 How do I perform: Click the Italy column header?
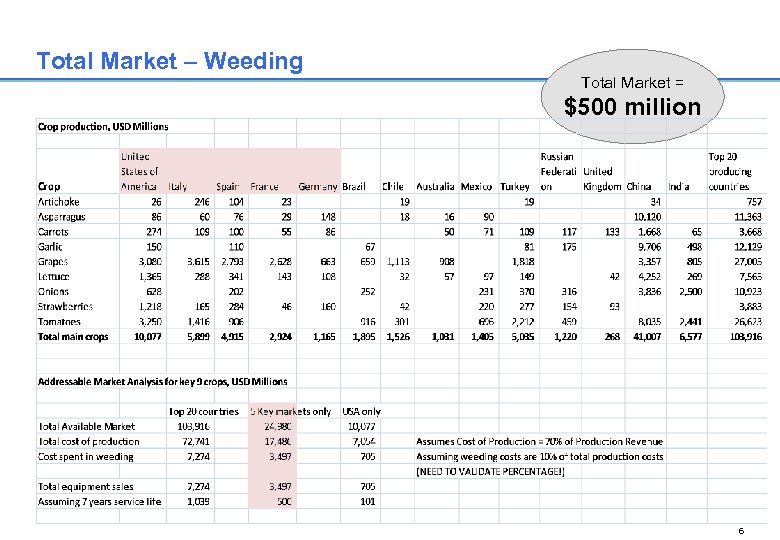[178, 186]
